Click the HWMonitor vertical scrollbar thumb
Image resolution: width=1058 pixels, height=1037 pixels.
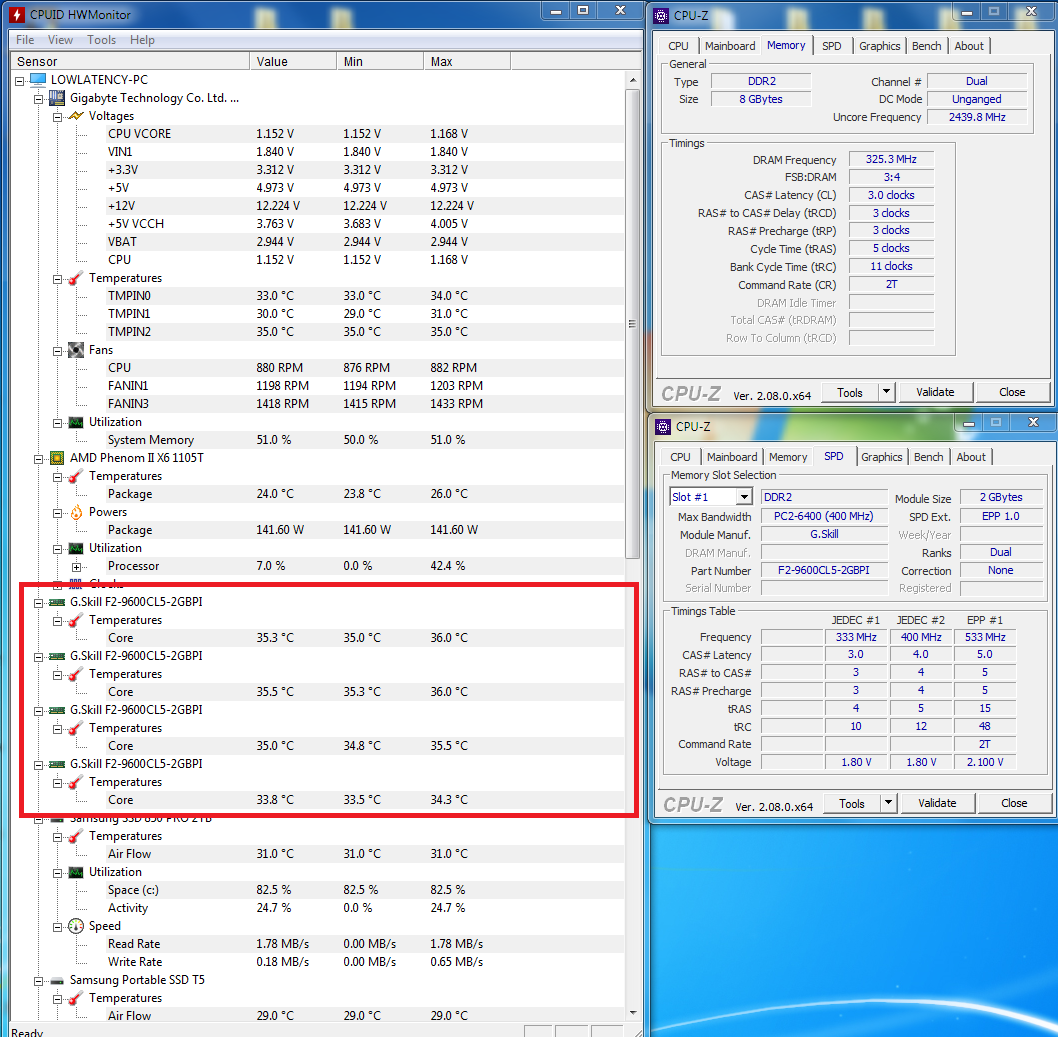(632, 324)
